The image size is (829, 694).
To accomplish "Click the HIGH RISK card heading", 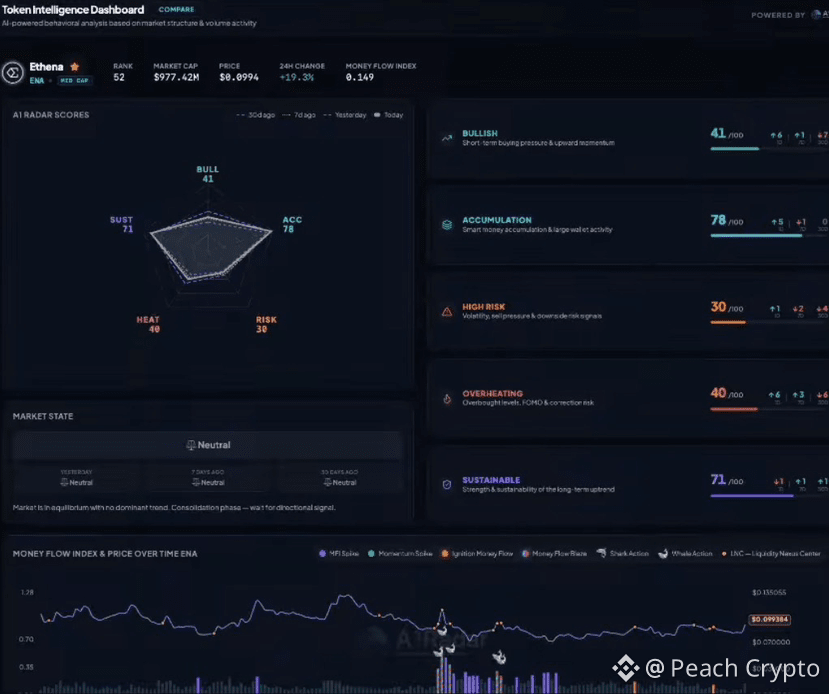I will point(483,307).
